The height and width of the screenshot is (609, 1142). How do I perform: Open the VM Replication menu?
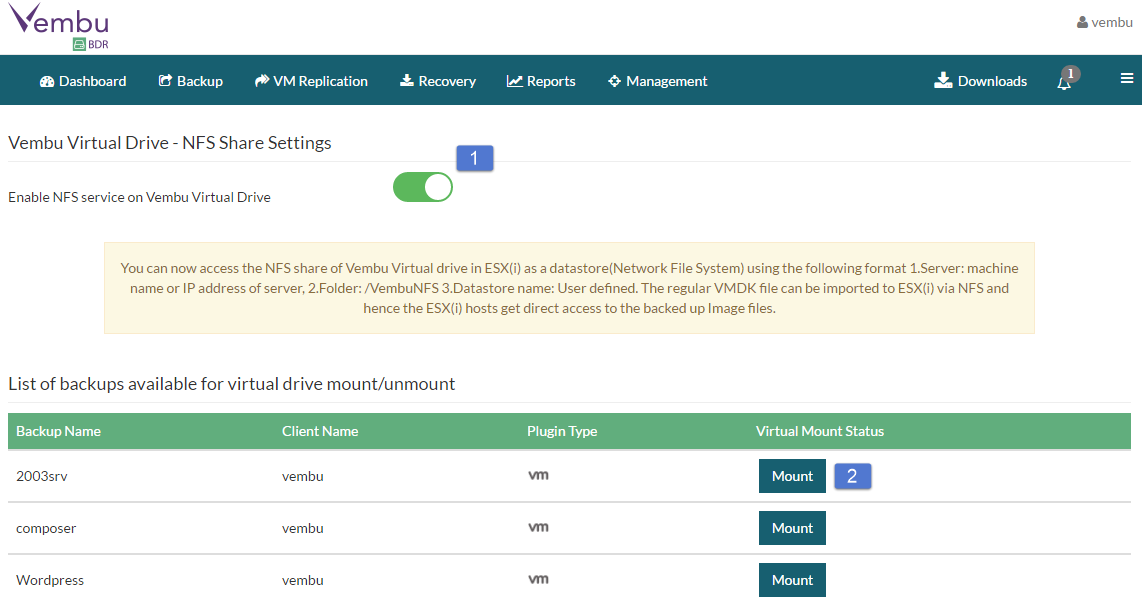click(x=311, y=81)
